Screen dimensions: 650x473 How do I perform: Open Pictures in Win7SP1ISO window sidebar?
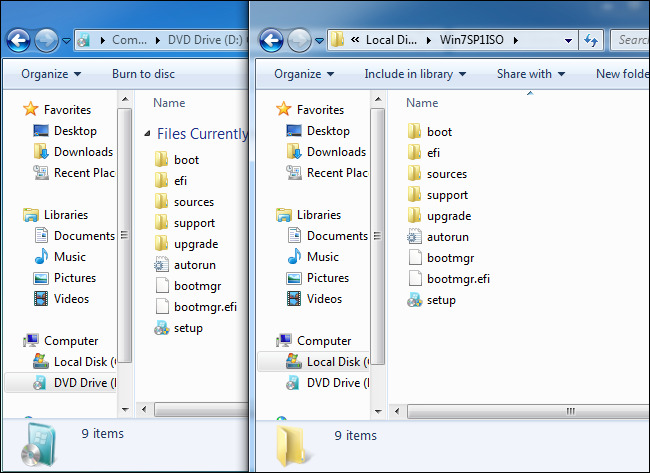click(x=318, y=278)
